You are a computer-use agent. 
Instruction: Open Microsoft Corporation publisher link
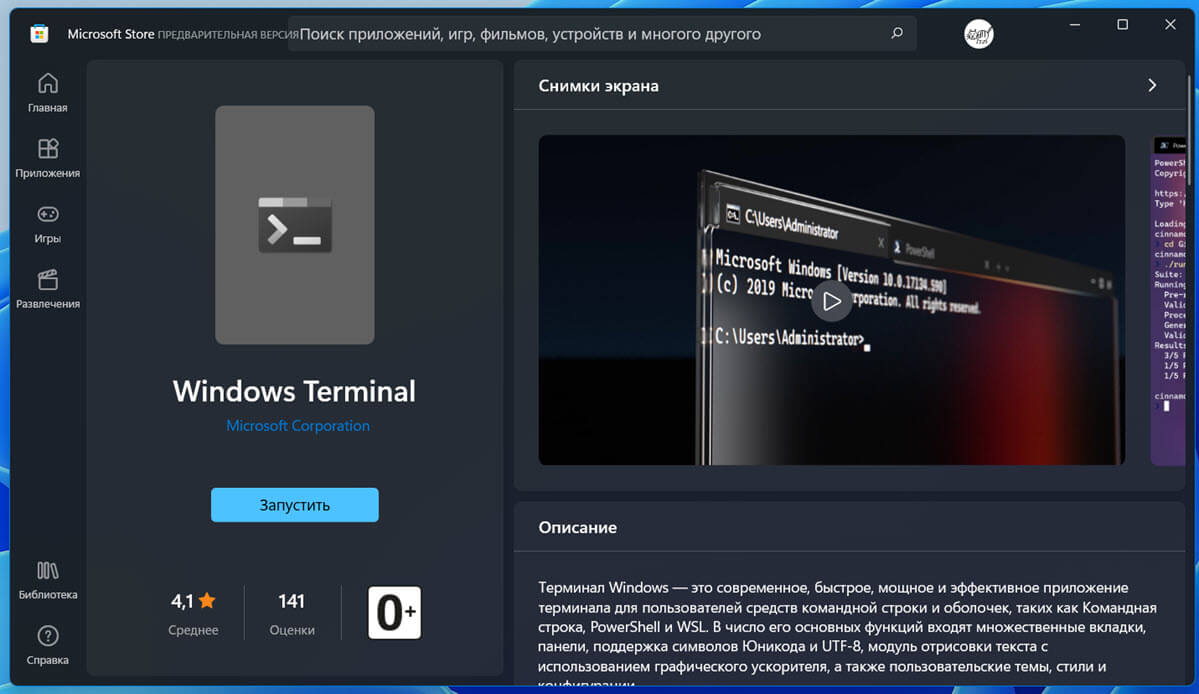(297, 426)
